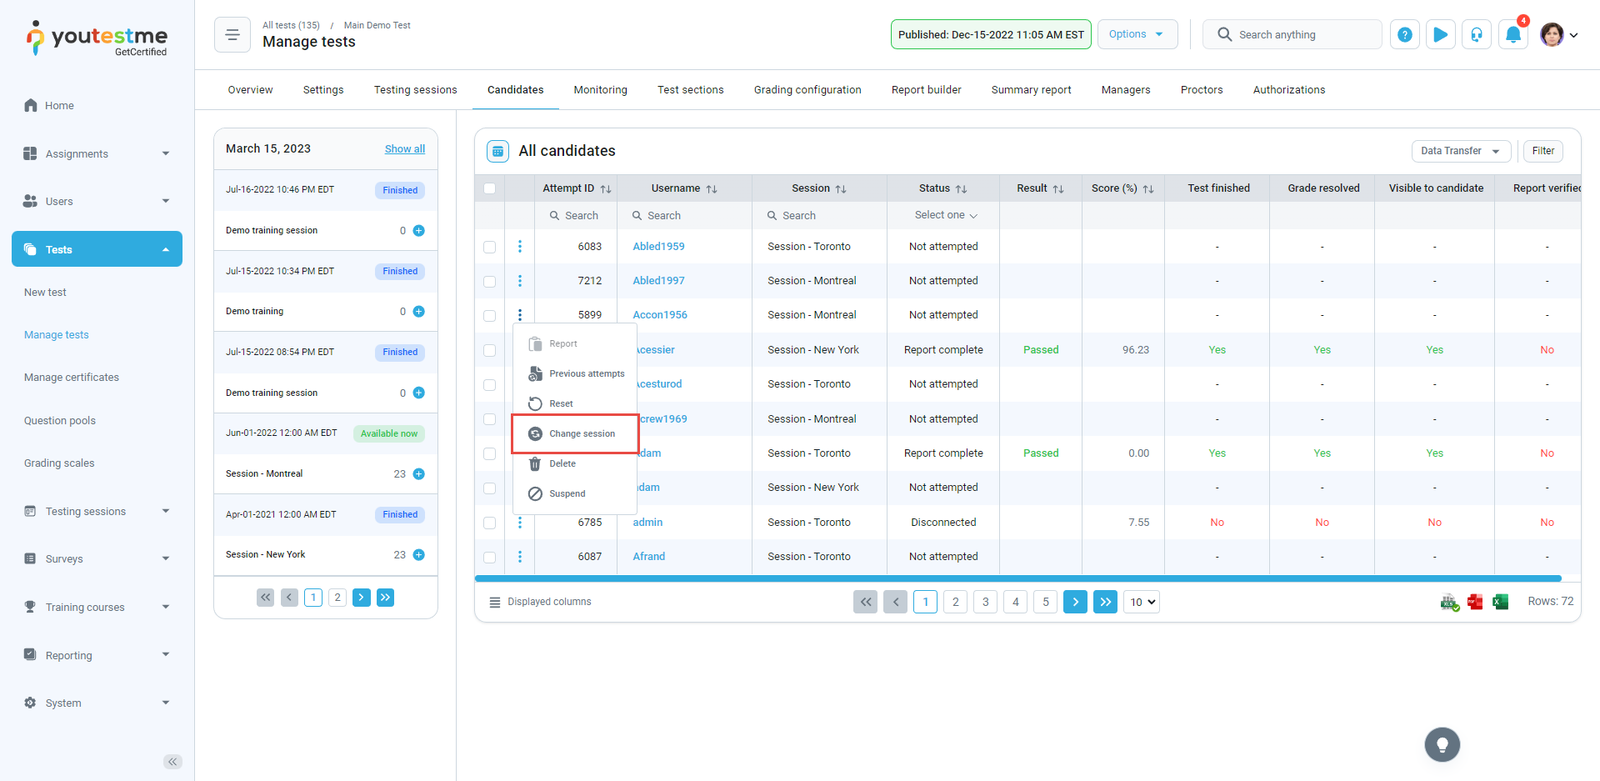Screen dimensions: 1600x781
Task: Expand the Options dropdown
Action: coord(1136,34)
